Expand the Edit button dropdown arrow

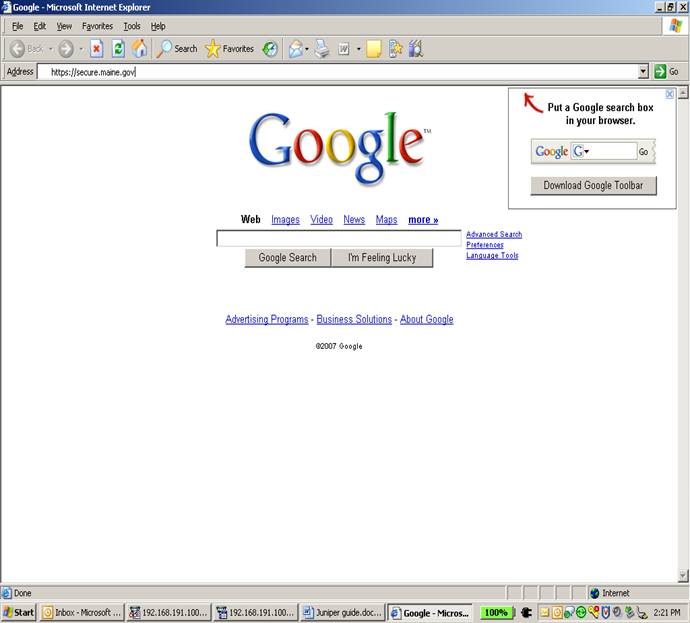[x=359, y=49]
